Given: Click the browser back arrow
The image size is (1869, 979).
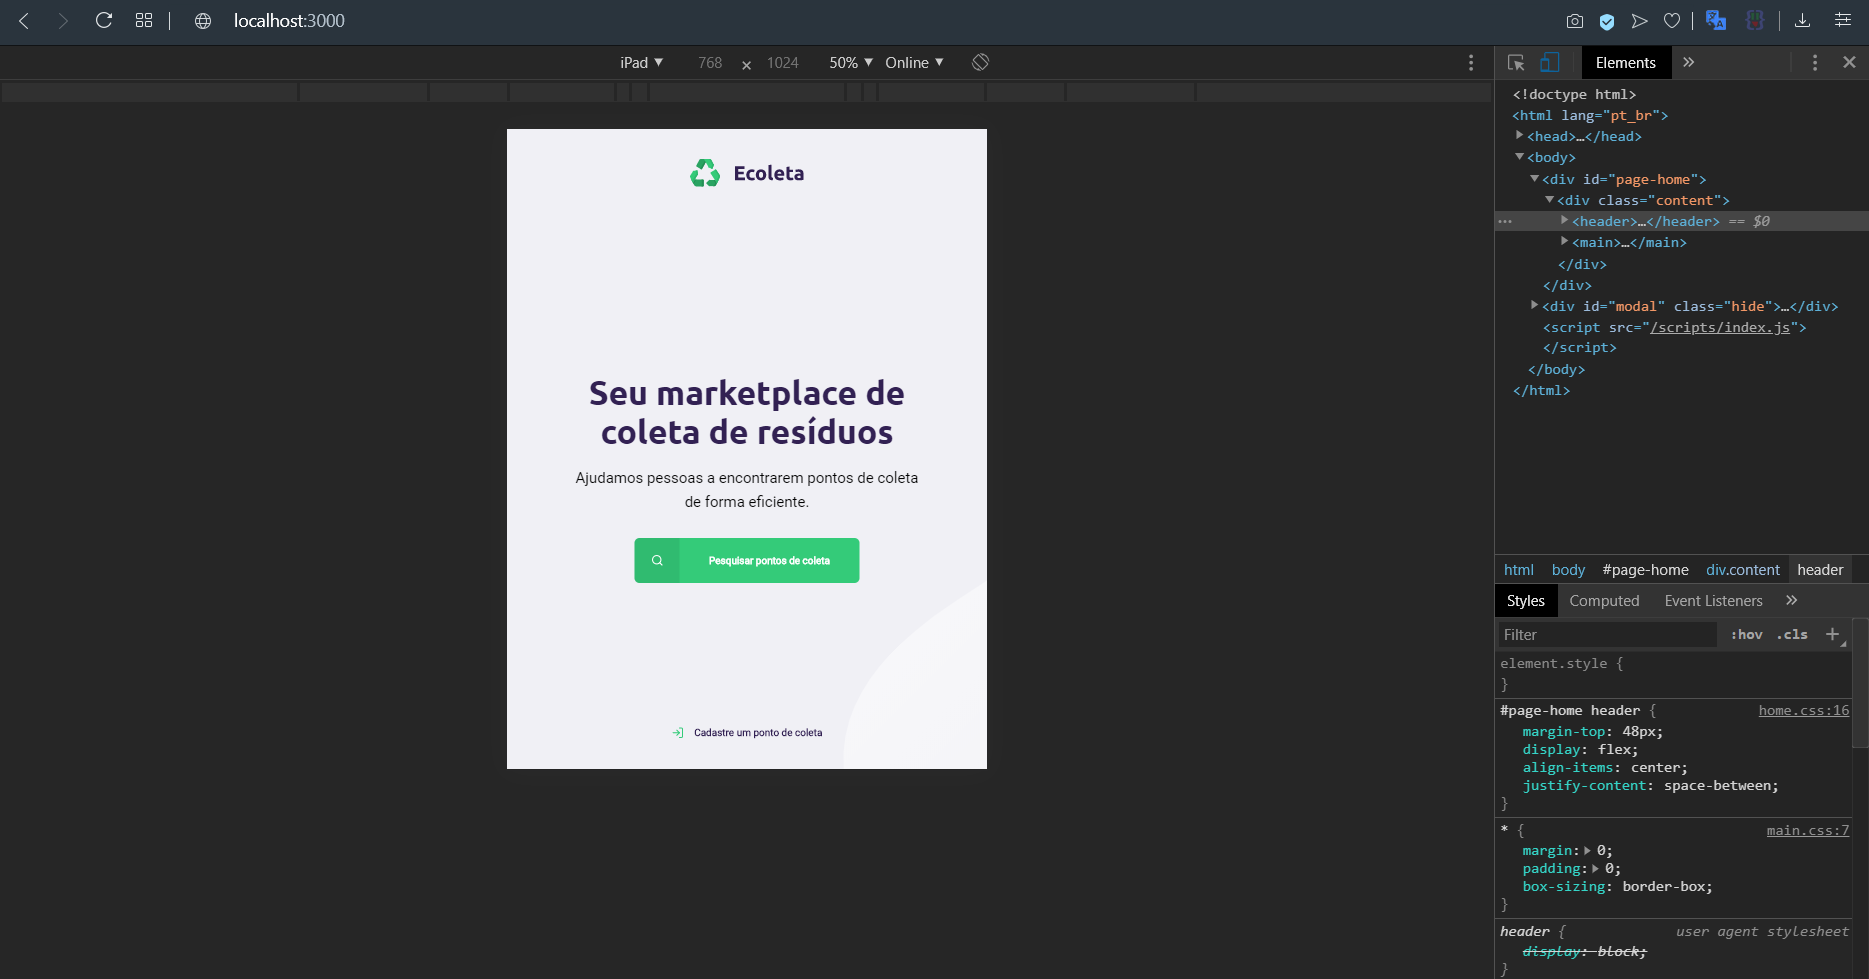Looking at the screenshot, I should pos(24,21).
